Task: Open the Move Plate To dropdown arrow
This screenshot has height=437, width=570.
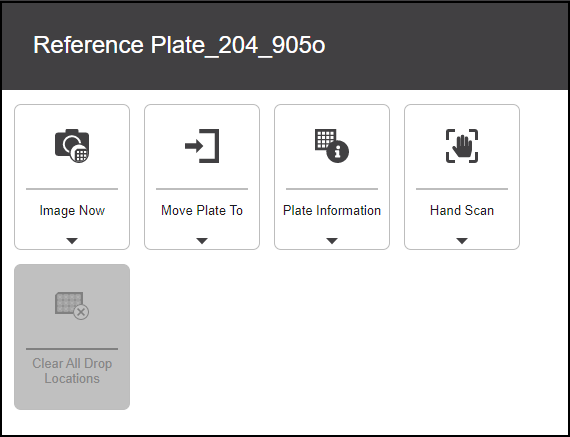Action: pyautogui.click(x=202, y=241)
